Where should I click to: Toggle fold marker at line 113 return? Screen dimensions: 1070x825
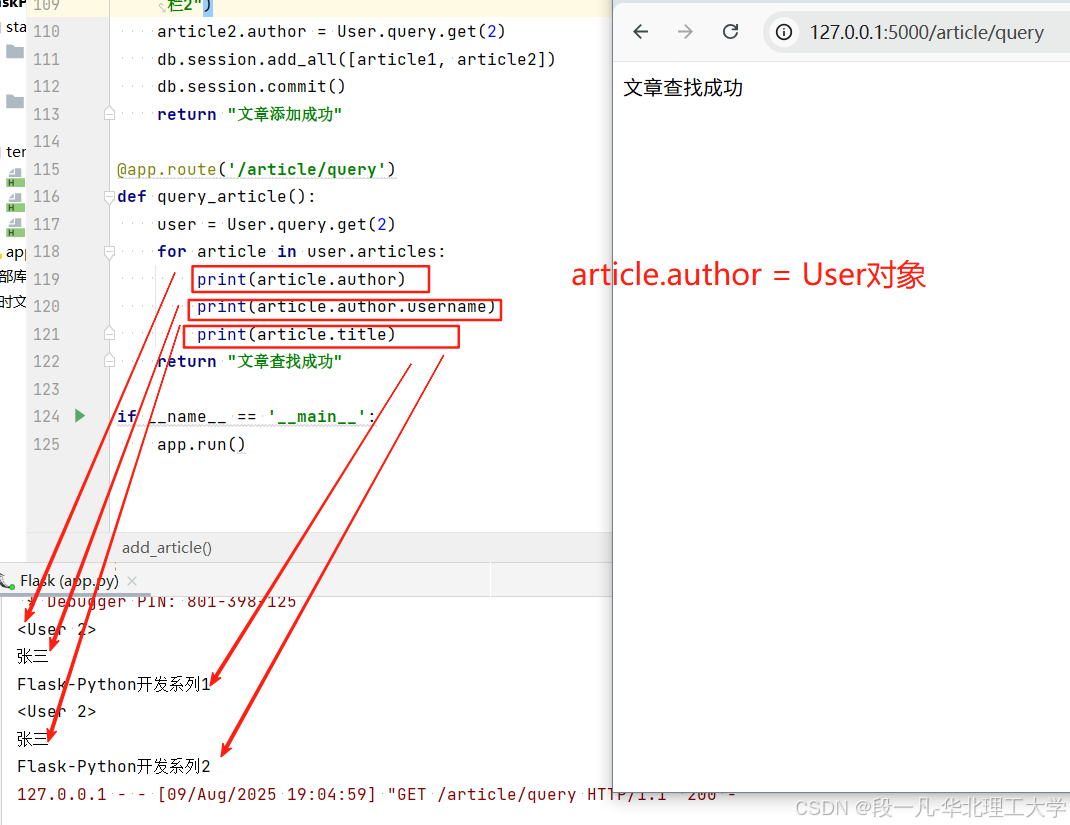(109, 114)
